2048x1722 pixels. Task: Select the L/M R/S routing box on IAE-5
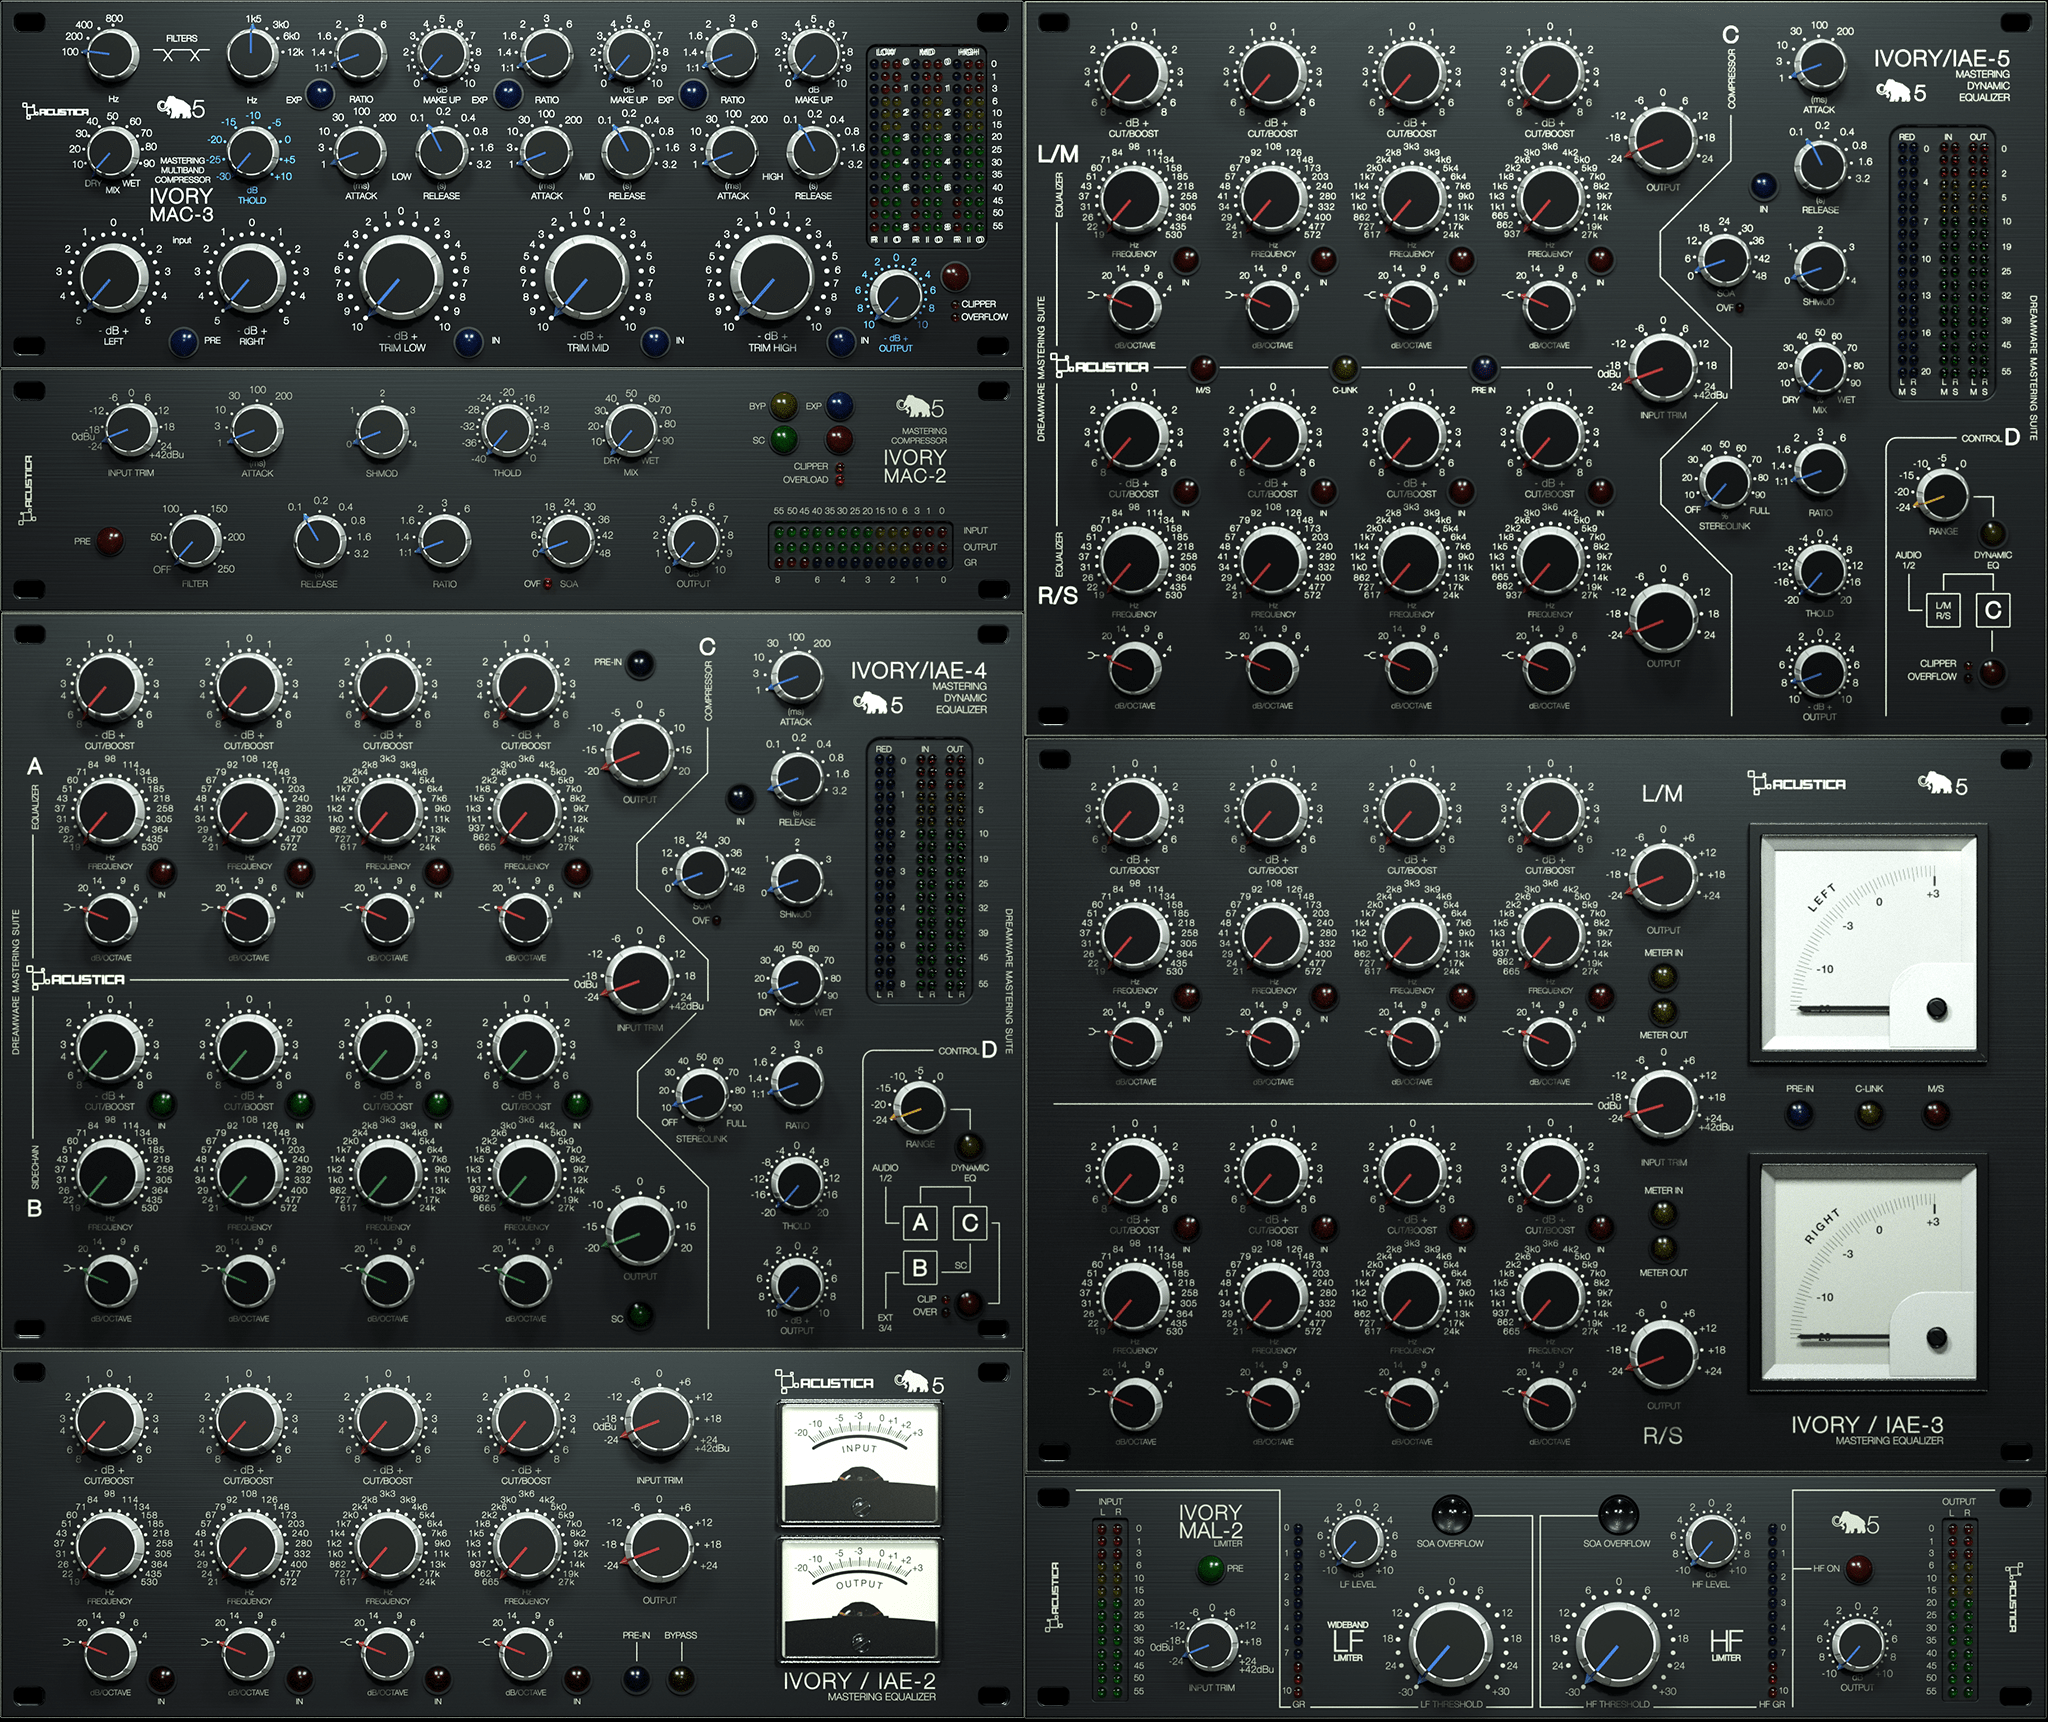[x=1943, y=610]
